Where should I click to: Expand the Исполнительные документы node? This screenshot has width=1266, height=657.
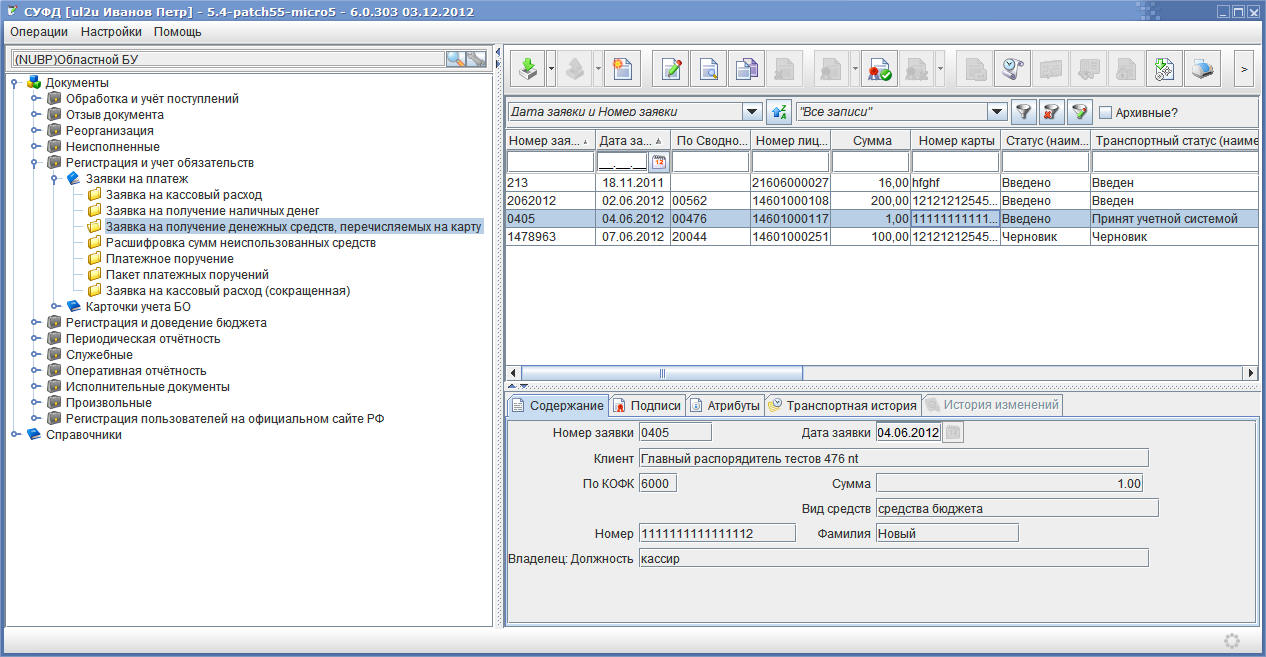(35, 387)
